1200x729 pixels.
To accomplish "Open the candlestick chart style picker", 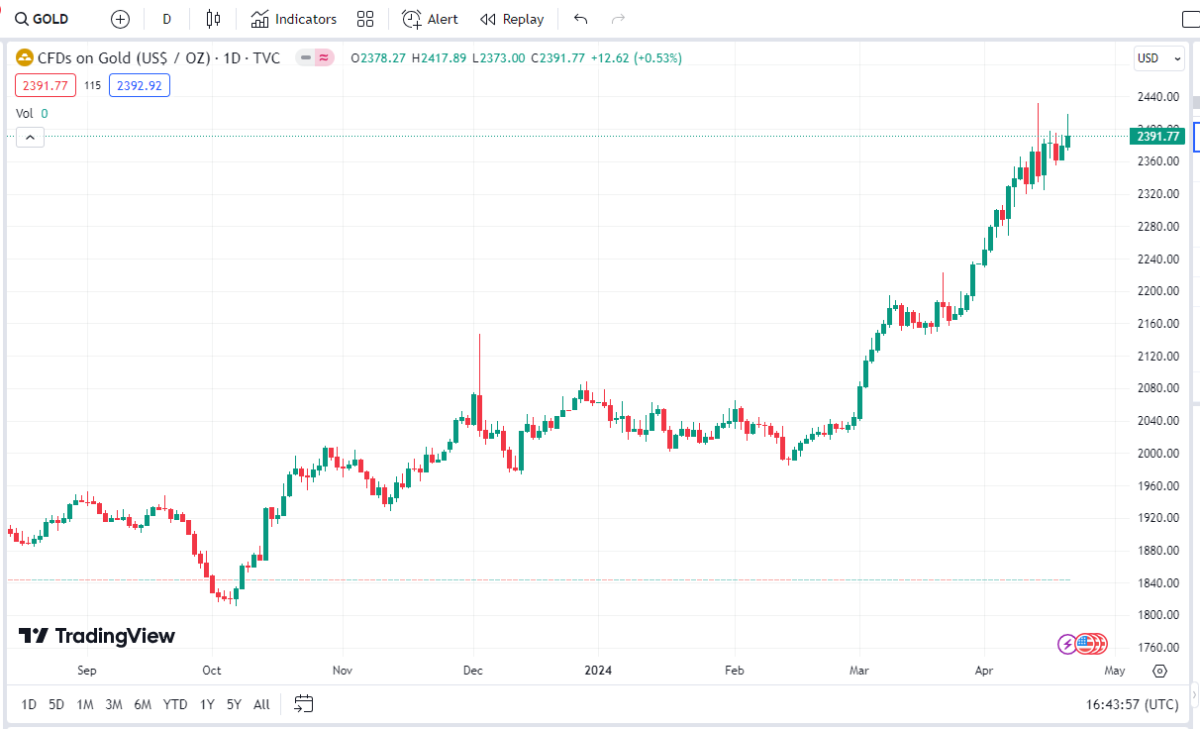I will pos(212,19).
